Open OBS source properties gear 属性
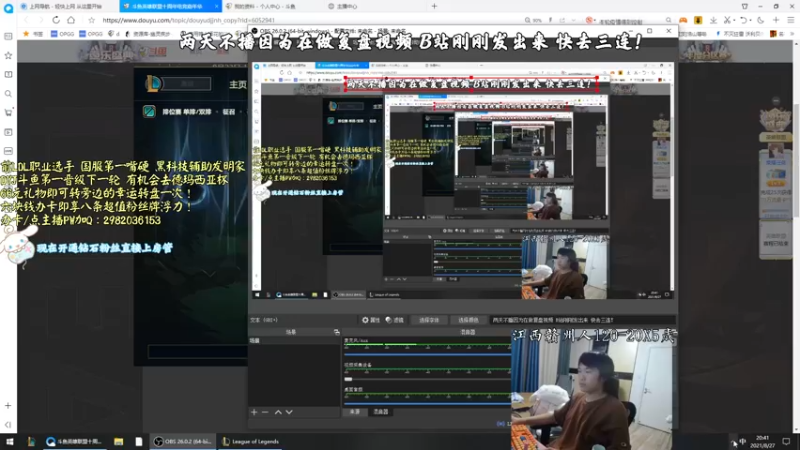This screenshot has height=450, width=800. 371,320
